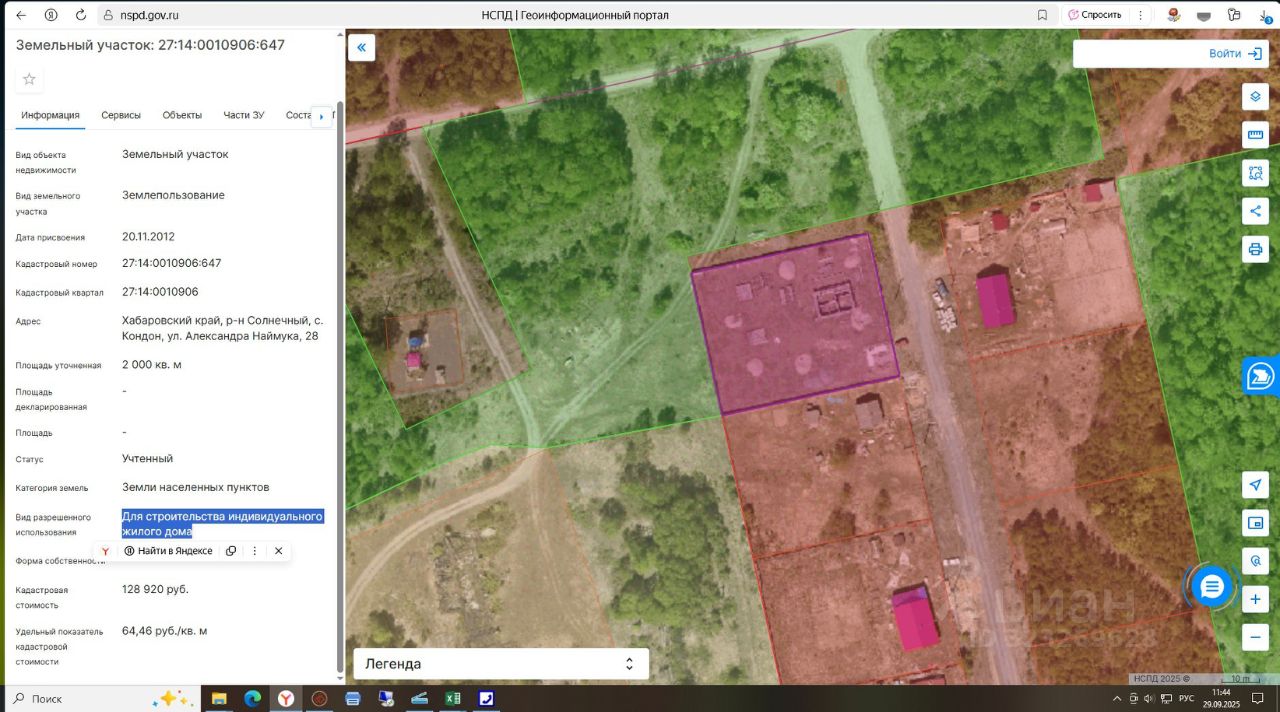Open browser menu dots next to Спросить

click(1139, 15)
